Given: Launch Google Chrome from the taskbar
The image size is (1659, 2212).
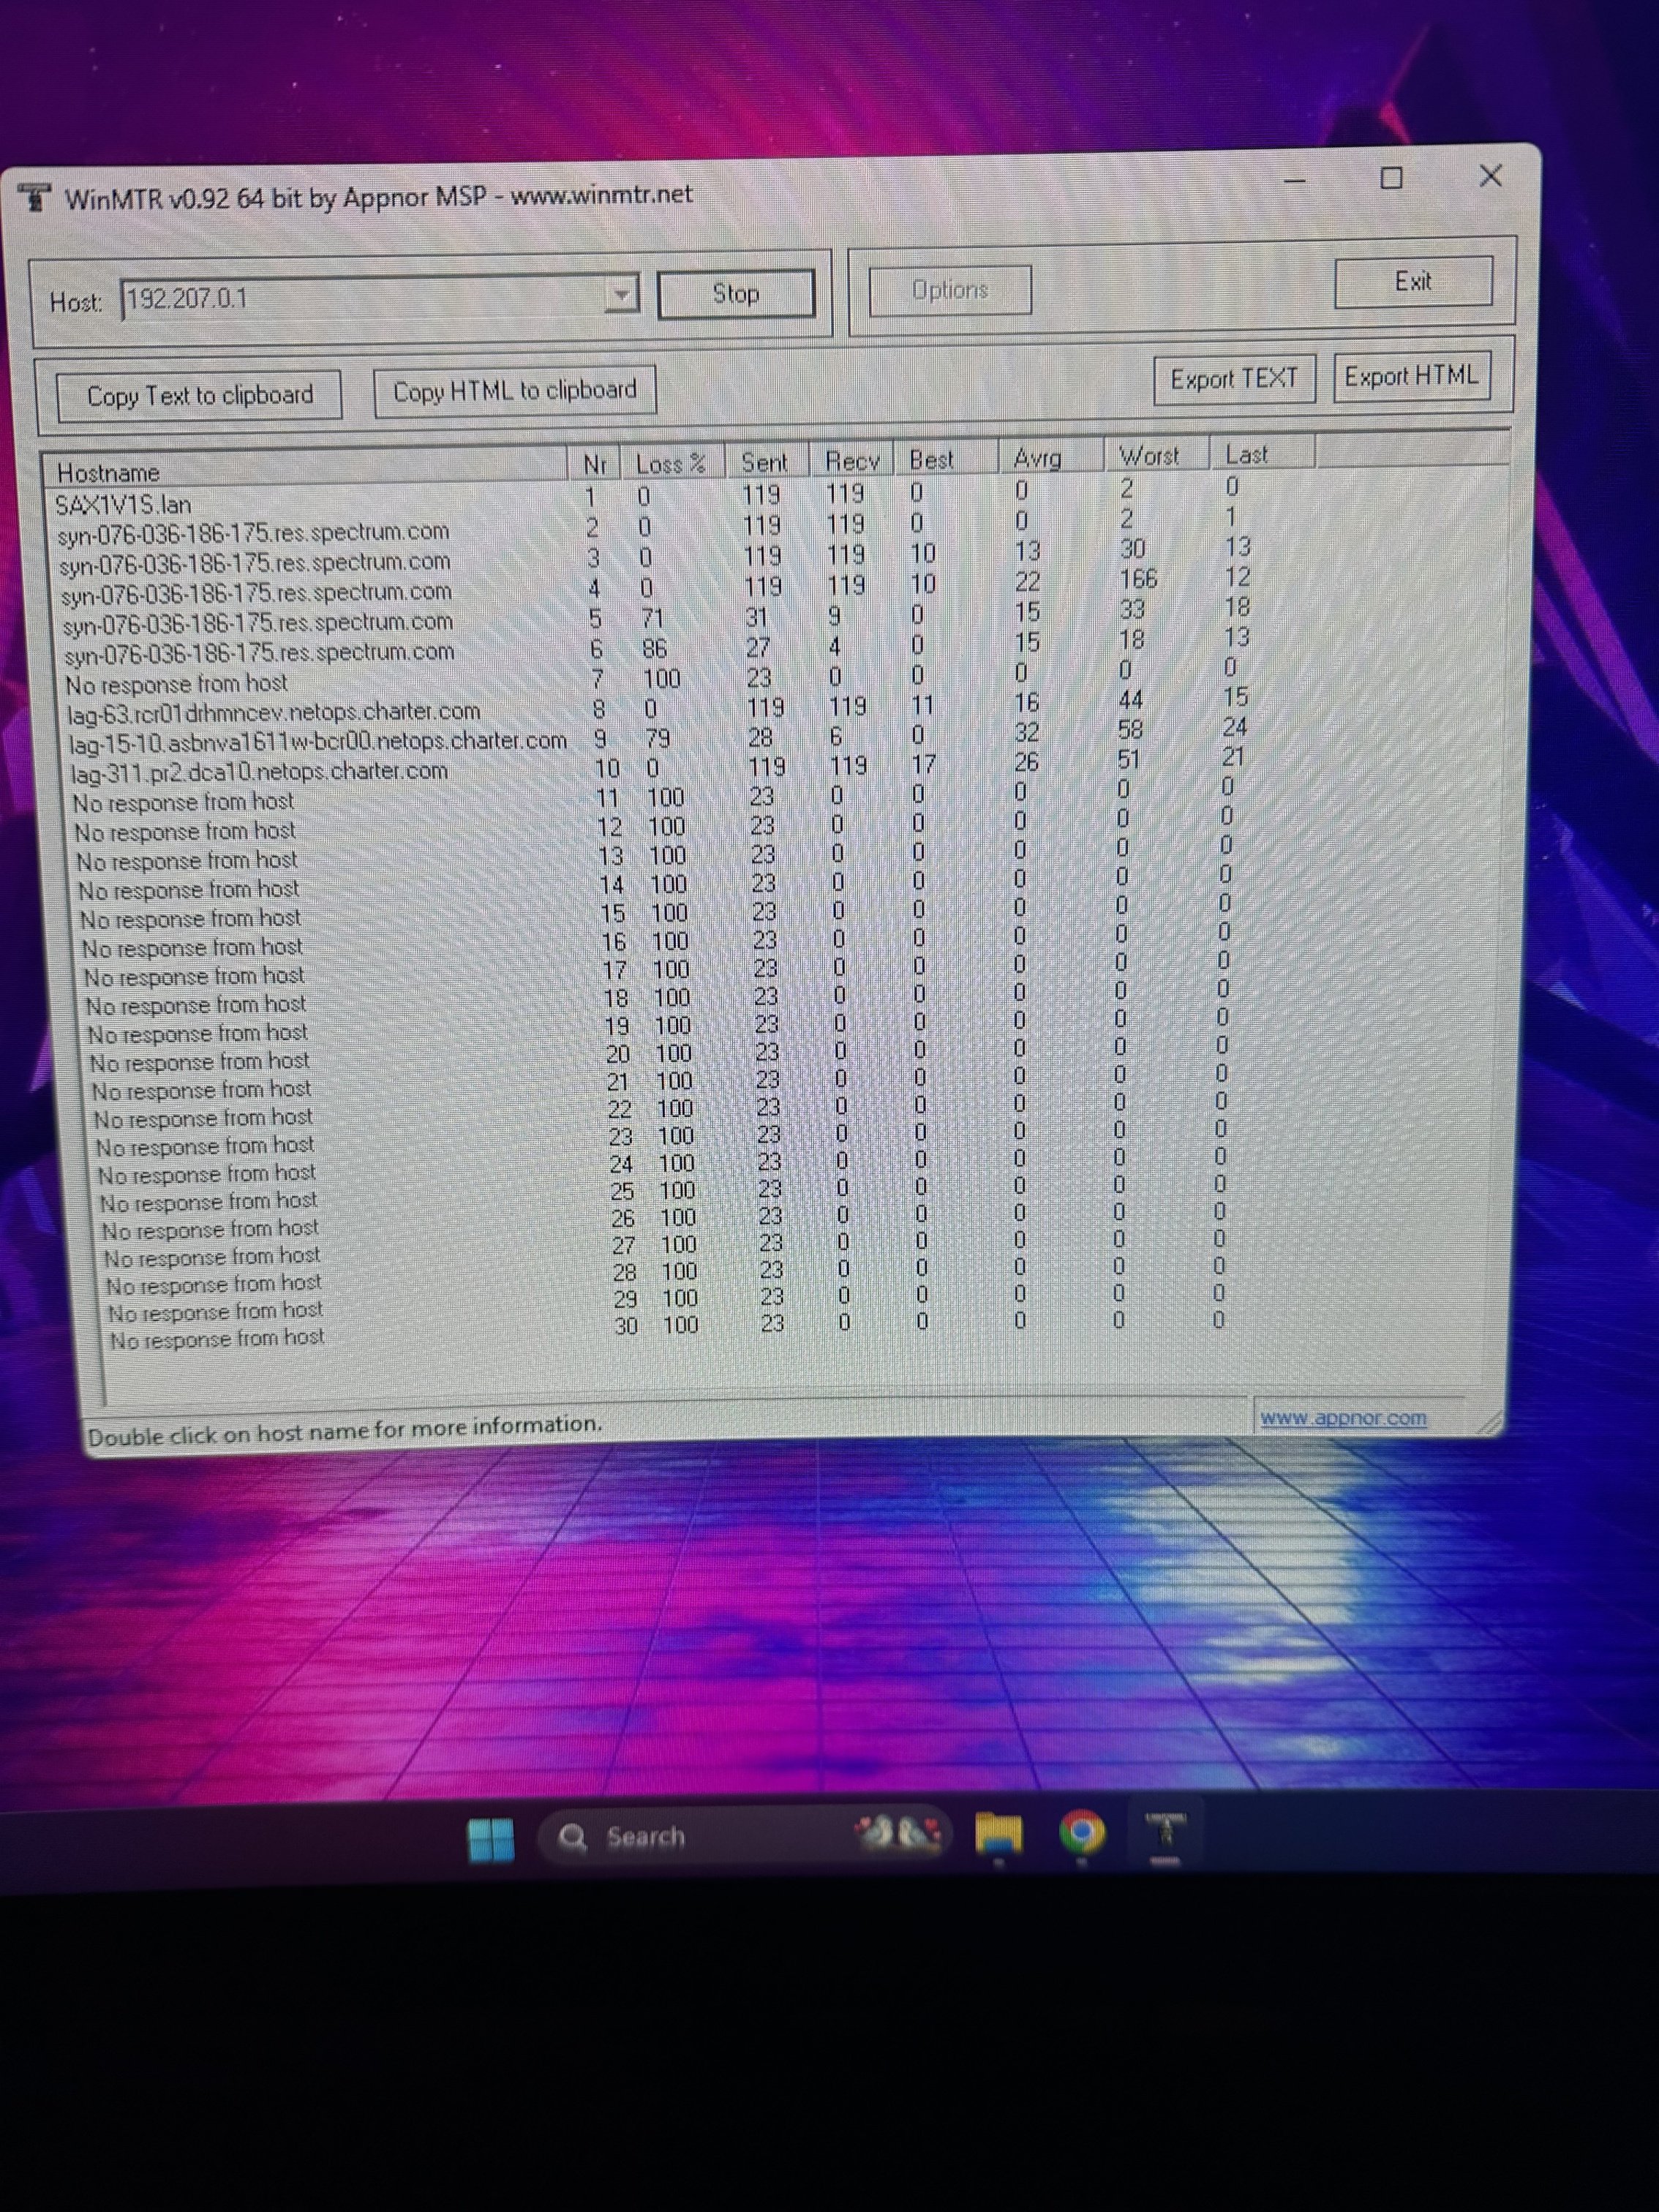Looking at the screenshot, I should 1082,1832.
